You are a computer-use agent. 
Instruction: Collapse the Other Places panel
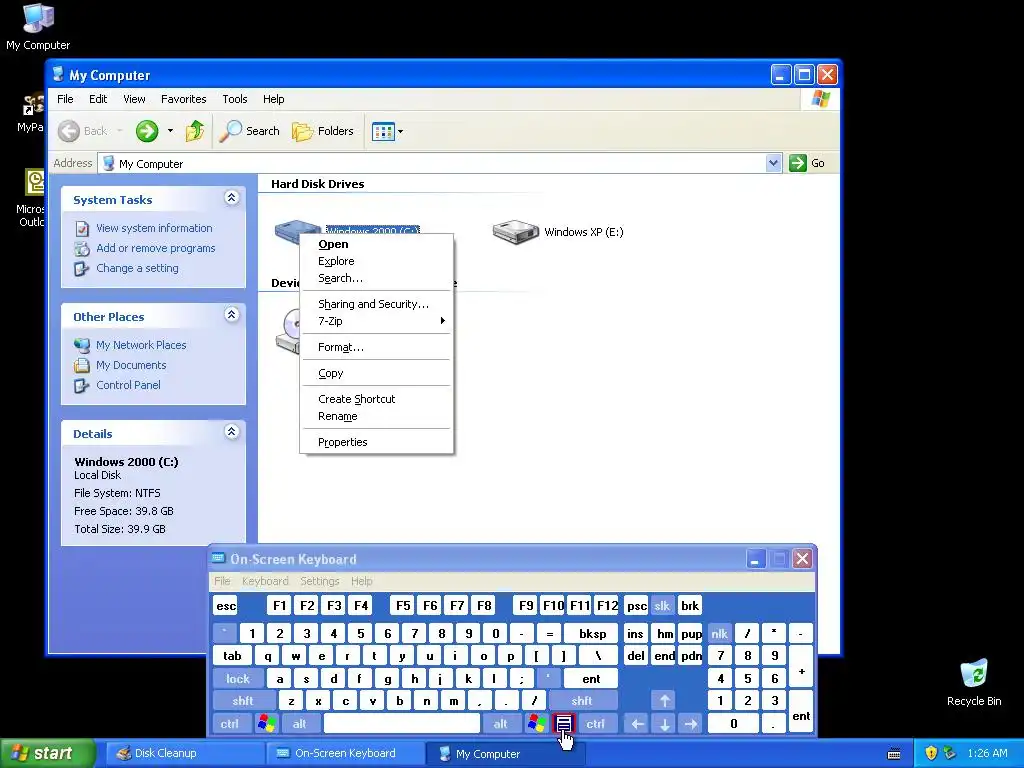[231, 315]
